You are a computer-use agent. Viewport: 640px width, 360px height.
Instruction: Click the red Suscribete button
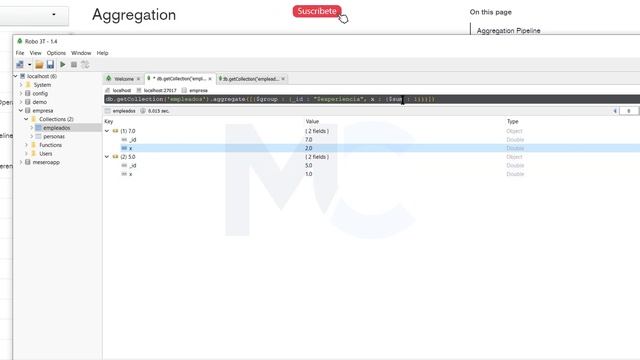point(317,11)
